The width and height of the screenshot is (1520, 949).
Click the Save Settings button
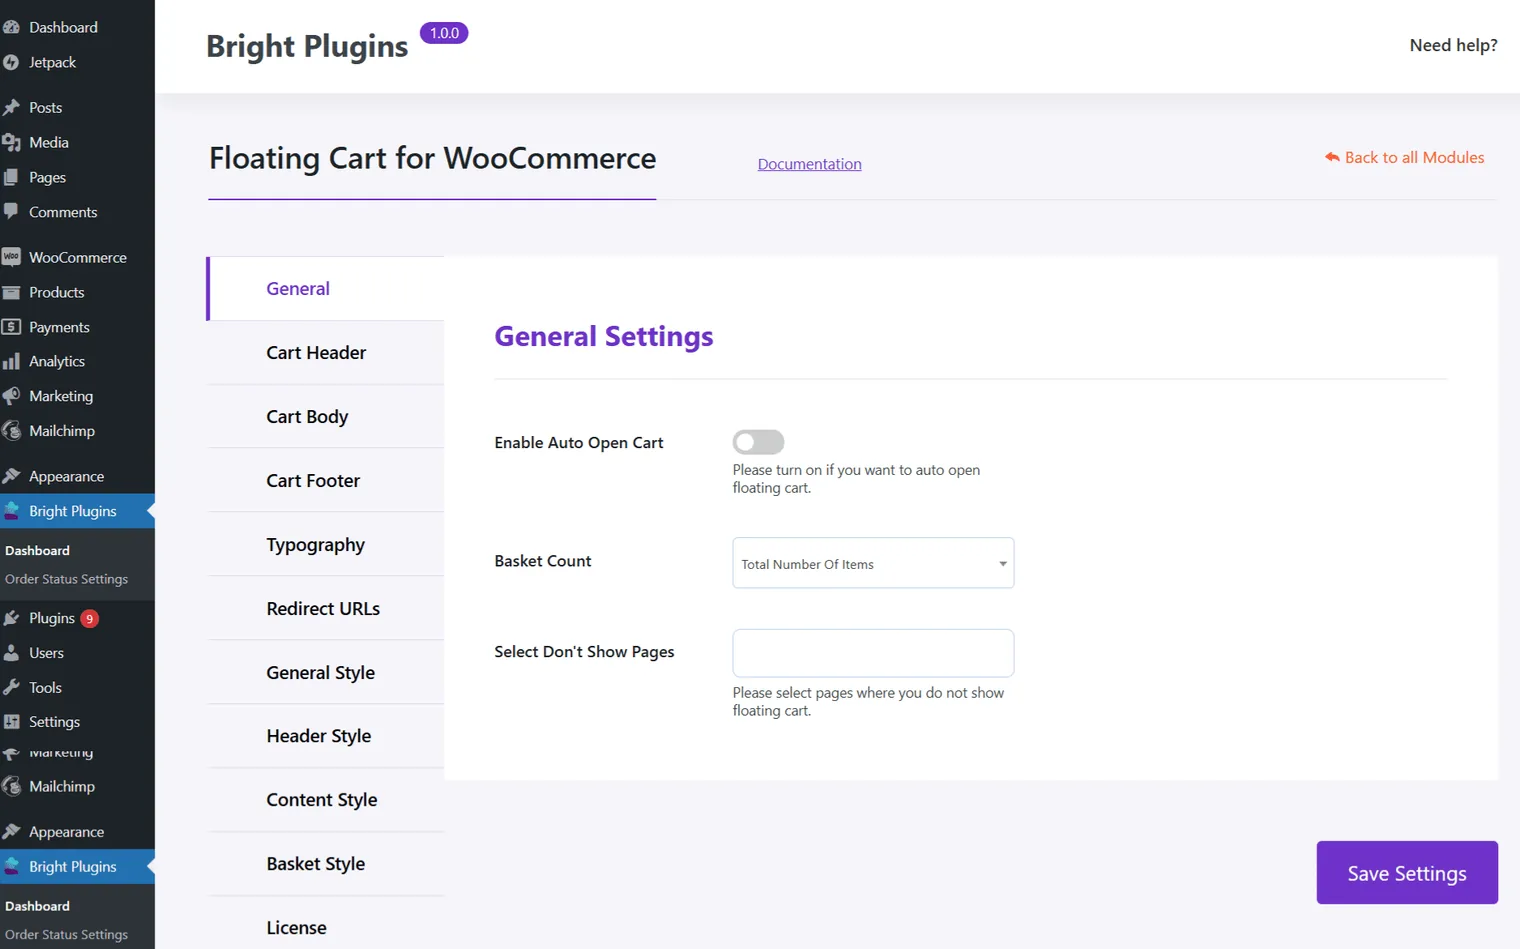point(1407,873)
